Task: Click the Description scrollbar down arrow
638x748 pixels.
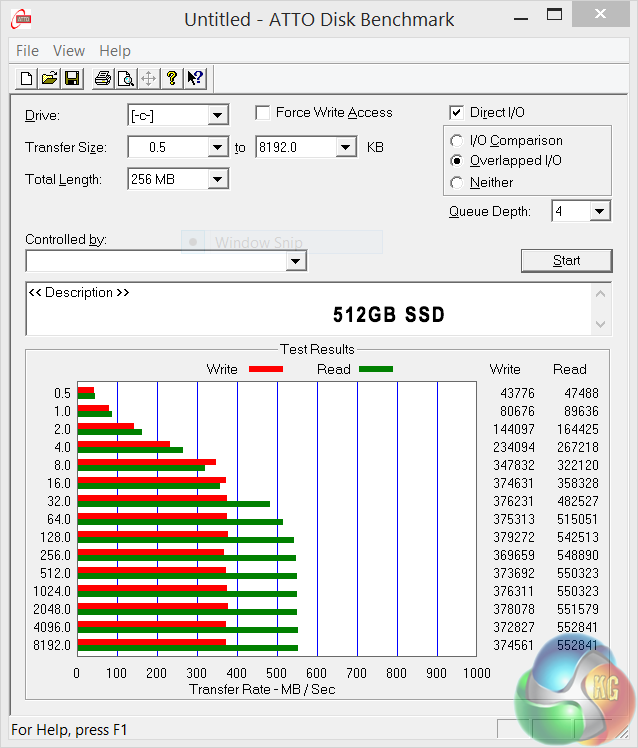Action: click(x=600, y=325)
